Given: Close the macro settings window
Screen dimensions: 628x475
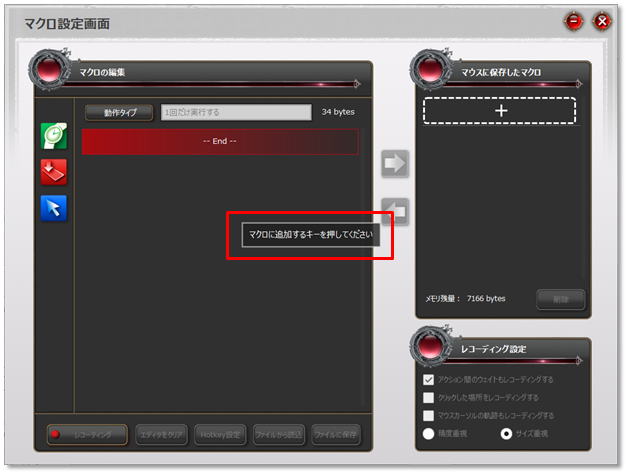Looking at the screenshot, I should [601, 21].
